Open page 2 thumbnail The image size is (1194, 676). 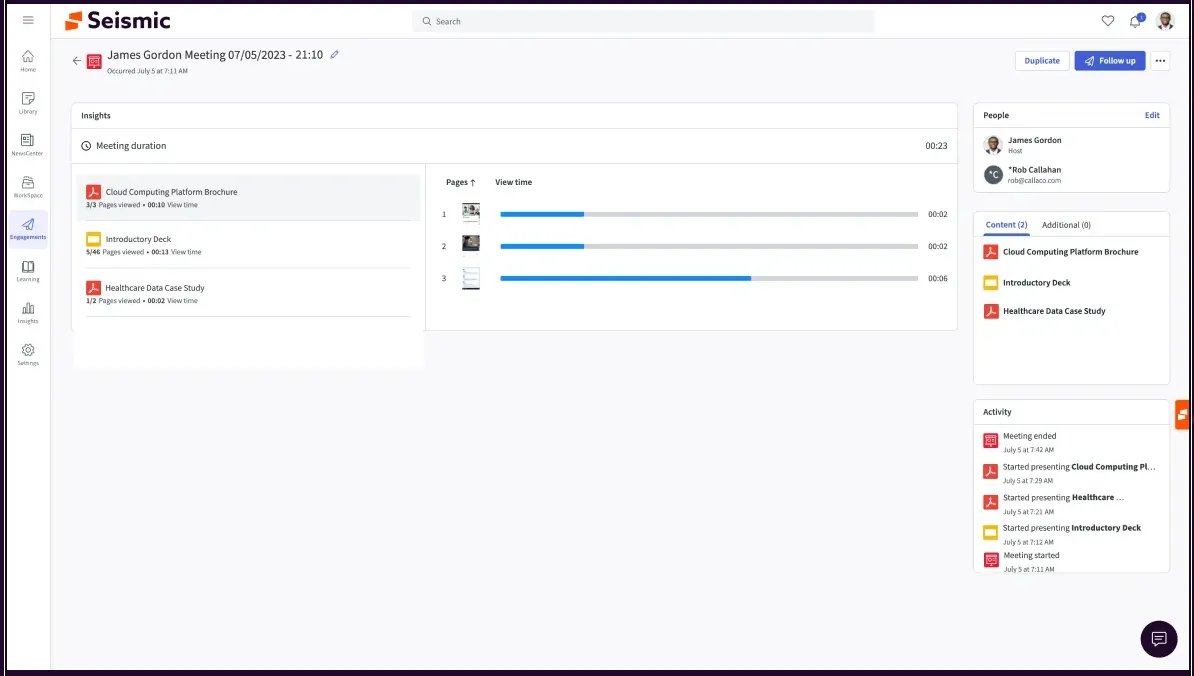click(471, 245)
